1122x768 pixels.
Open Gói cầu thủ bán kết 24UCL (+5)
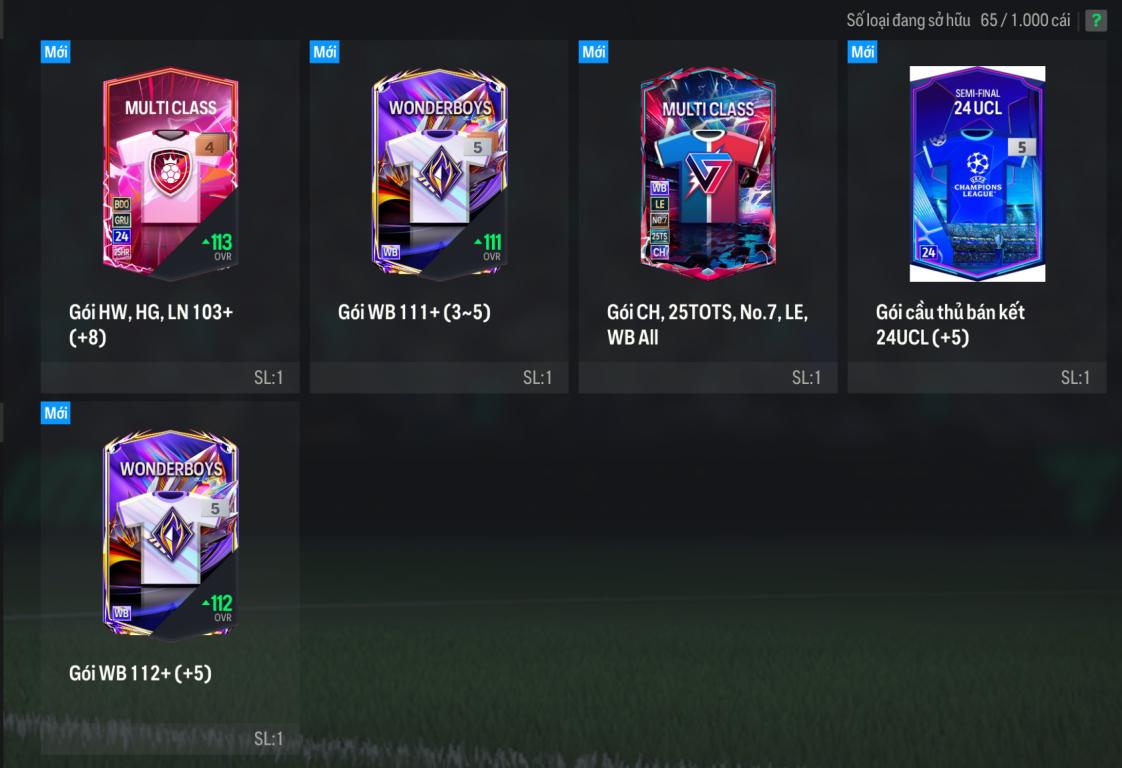tap(950, 324)
